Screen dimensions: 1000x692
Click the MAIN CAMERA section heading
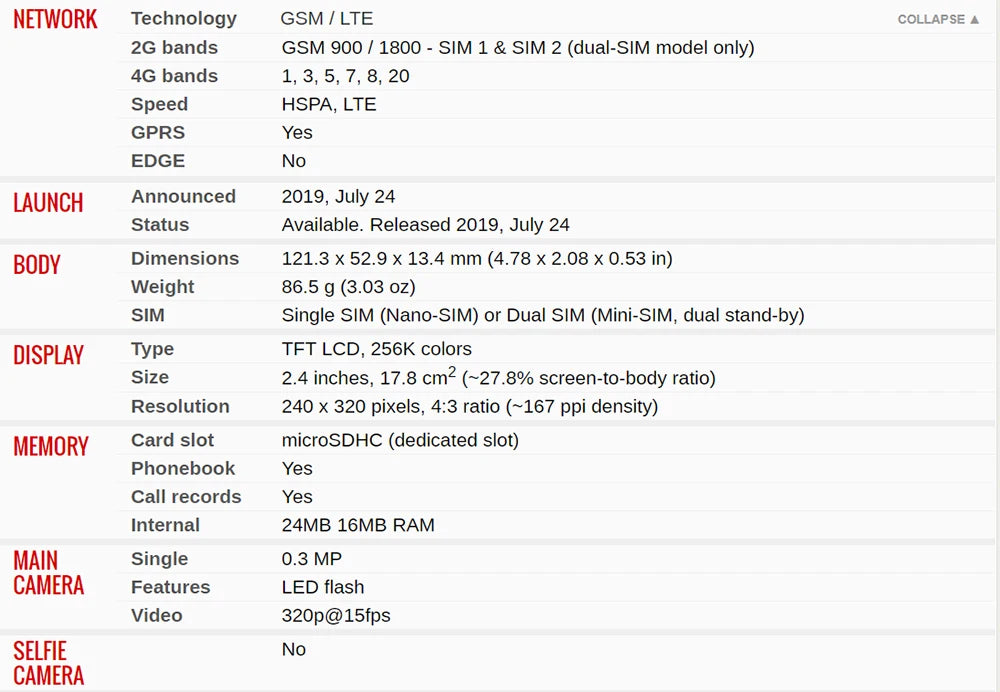tap(49, 573)
